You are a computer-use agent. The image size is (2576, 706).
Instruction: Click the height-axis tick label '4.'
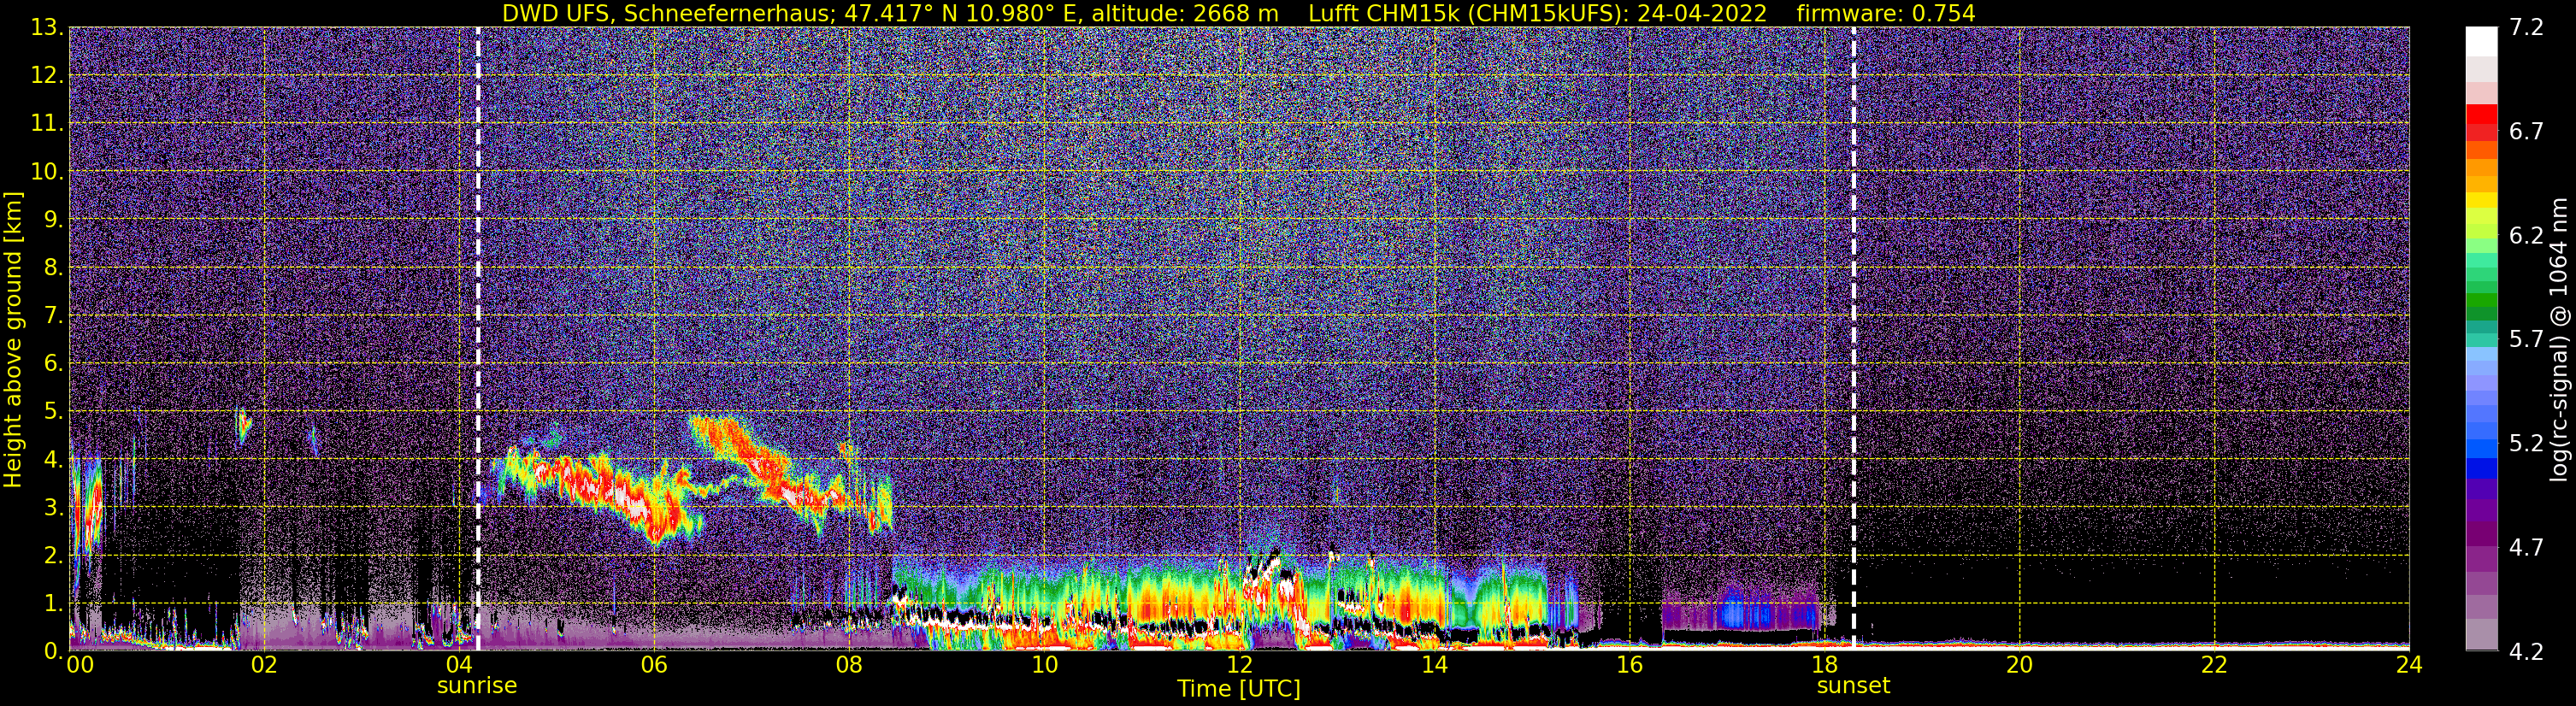click(x=53, y=459)
